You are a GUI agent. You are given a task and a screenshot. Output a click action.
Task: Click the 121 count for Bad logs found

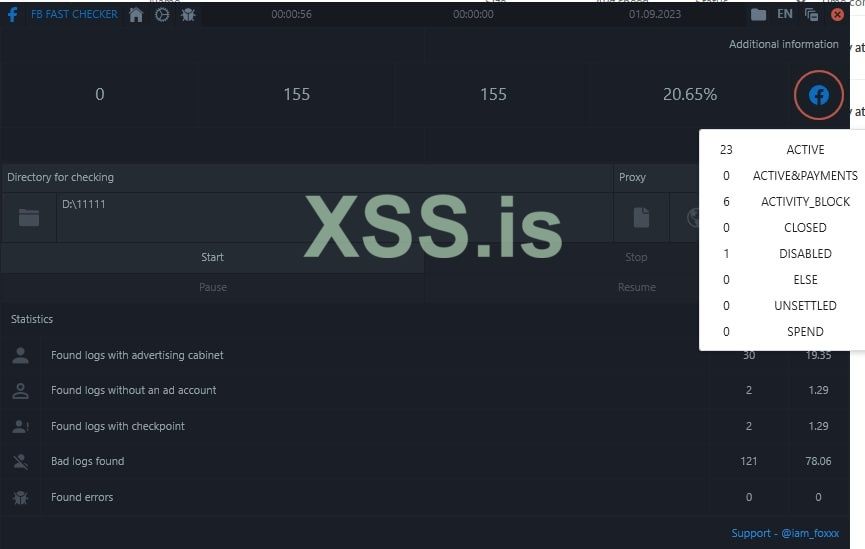click(x=748, y=461)
